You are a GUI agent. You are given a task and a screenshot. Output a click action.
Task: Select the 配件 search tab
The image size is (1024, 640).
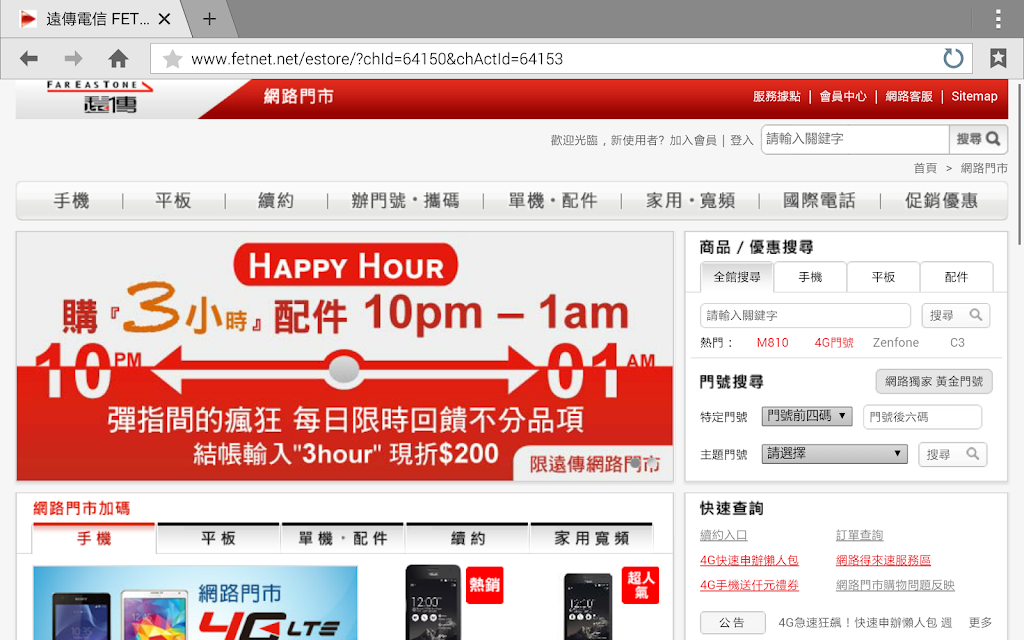(957, 277)
